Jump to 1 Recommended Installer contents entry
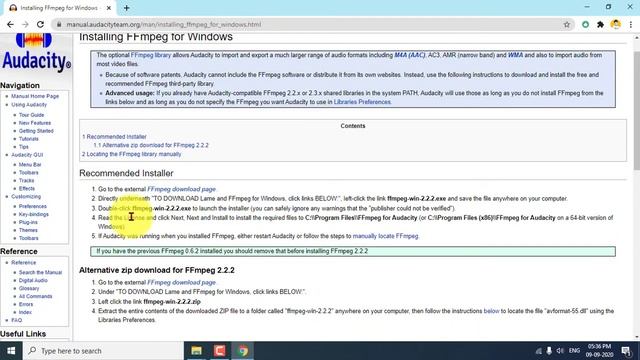Viewport: 640px width, 360px height. tap(114, 137)
